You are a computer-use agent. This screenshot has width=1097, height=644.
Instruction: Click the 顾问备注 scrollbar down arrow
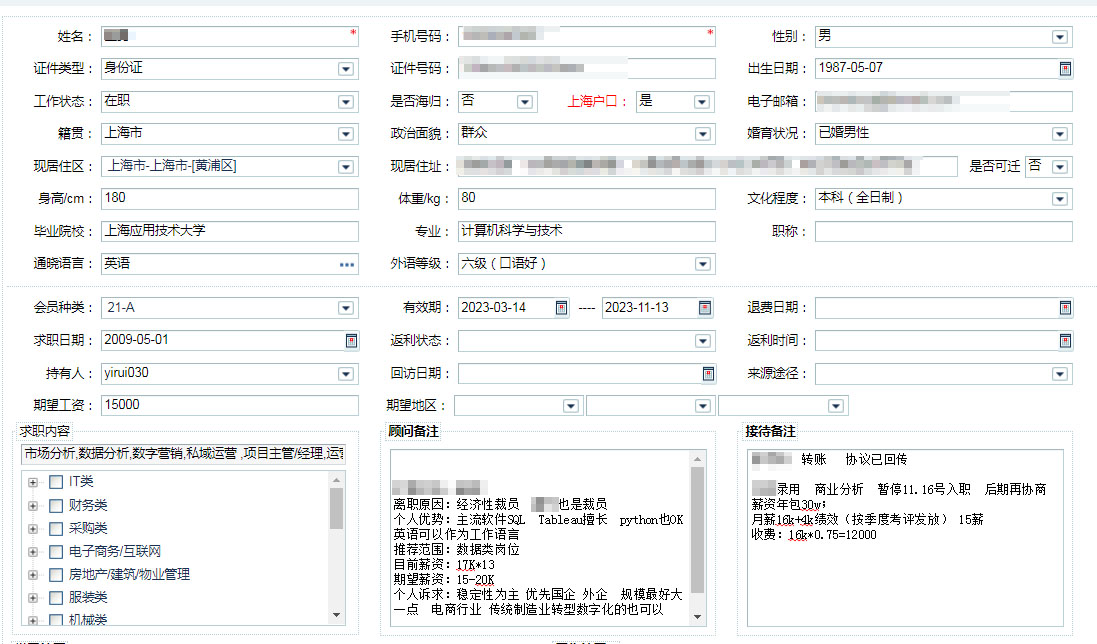pyautogui.click(x=697, y=617)
